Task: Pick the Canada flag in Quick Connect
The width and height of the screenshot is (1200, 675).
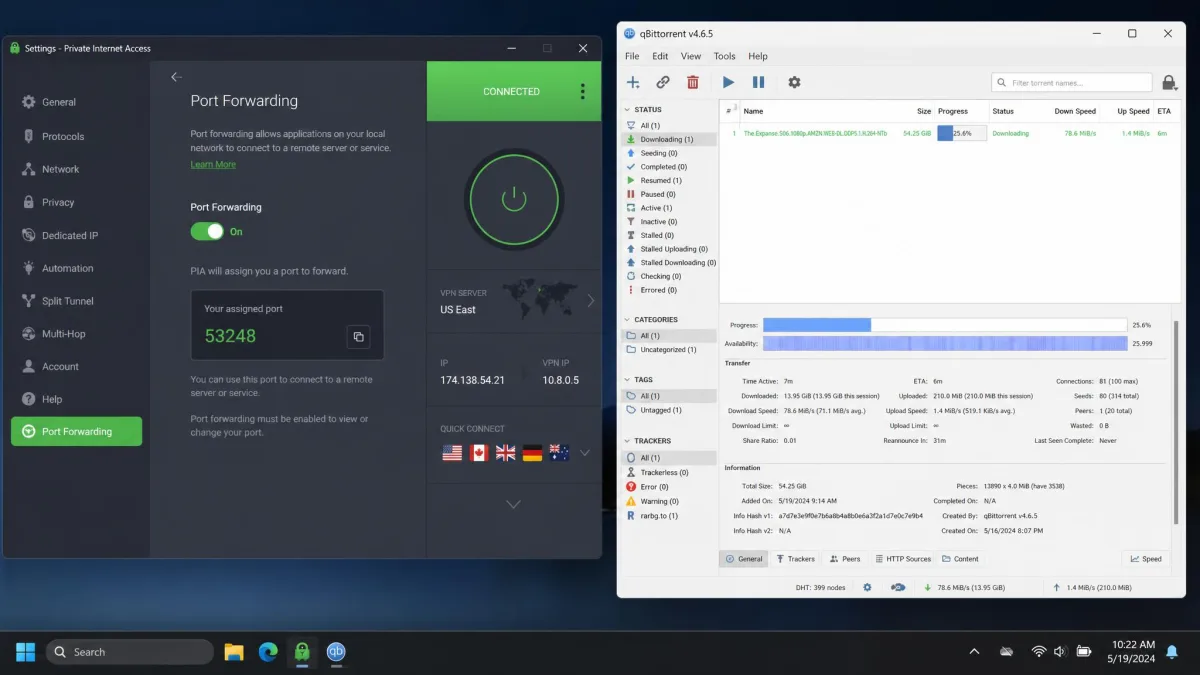Action: click(x=479, y=453)
